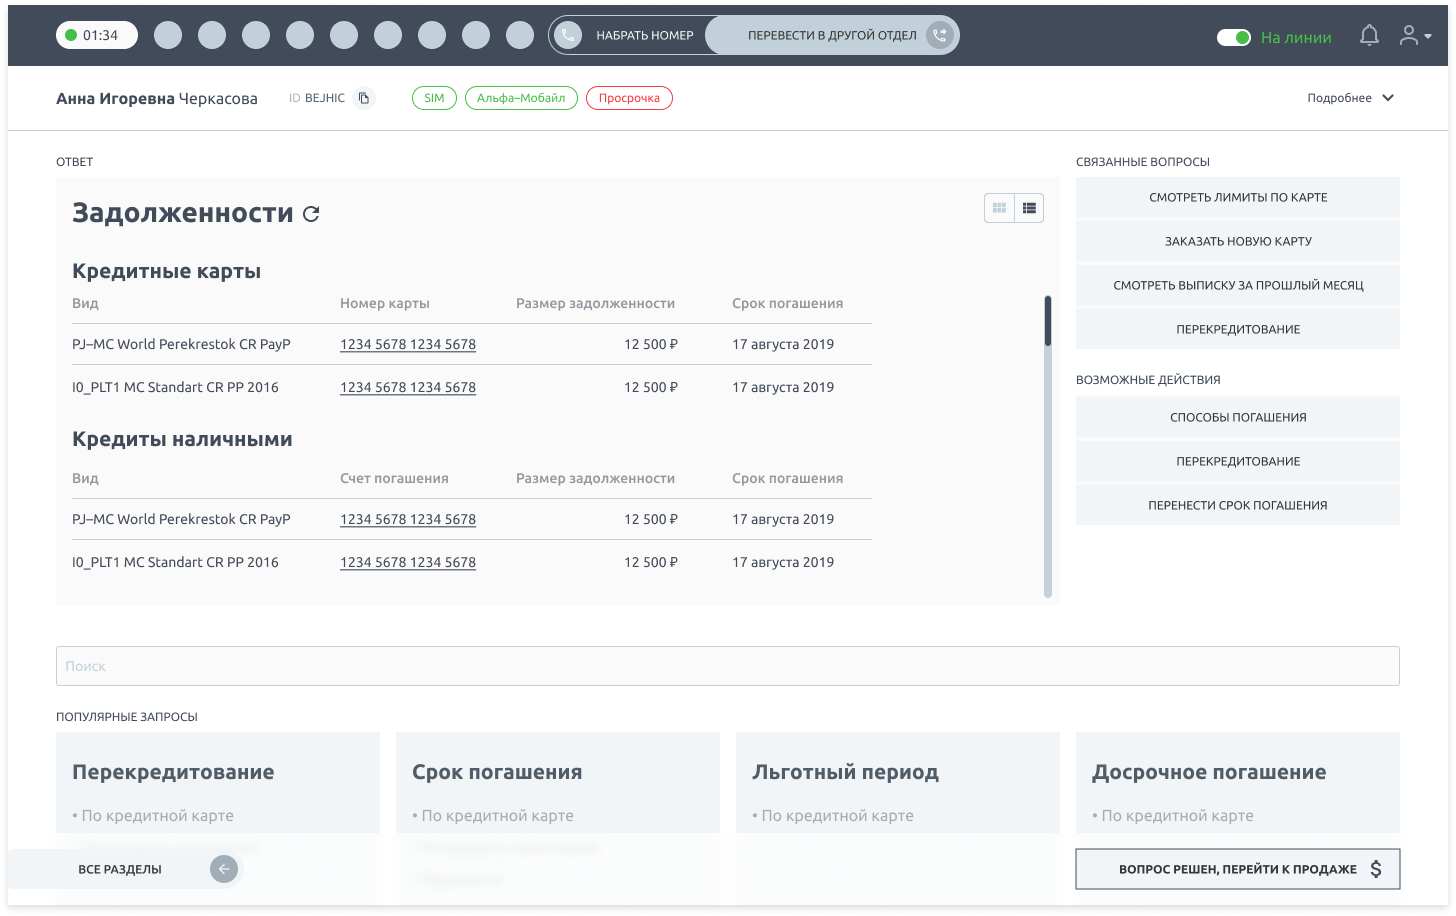This screenshot has height=916, width=1456.
Task: Click Счет погашения column header
Action: pyautogui.click(x=394, y=478)
